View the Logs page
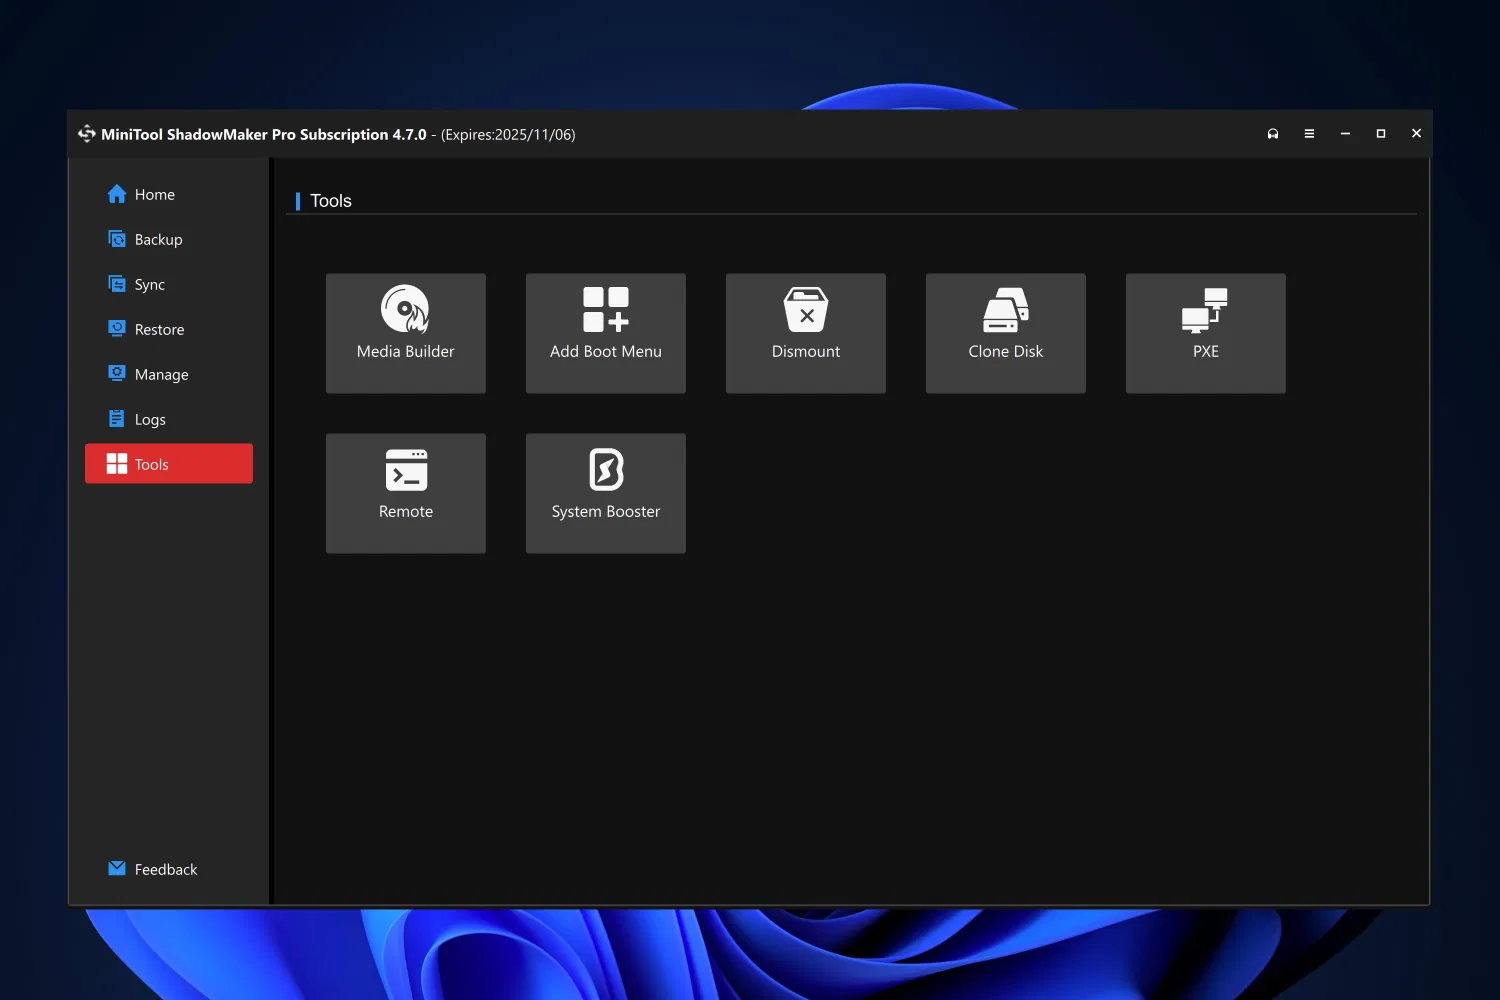Image resolution: width=1500 pixels, height=1000 pixels. click(150, 419)
